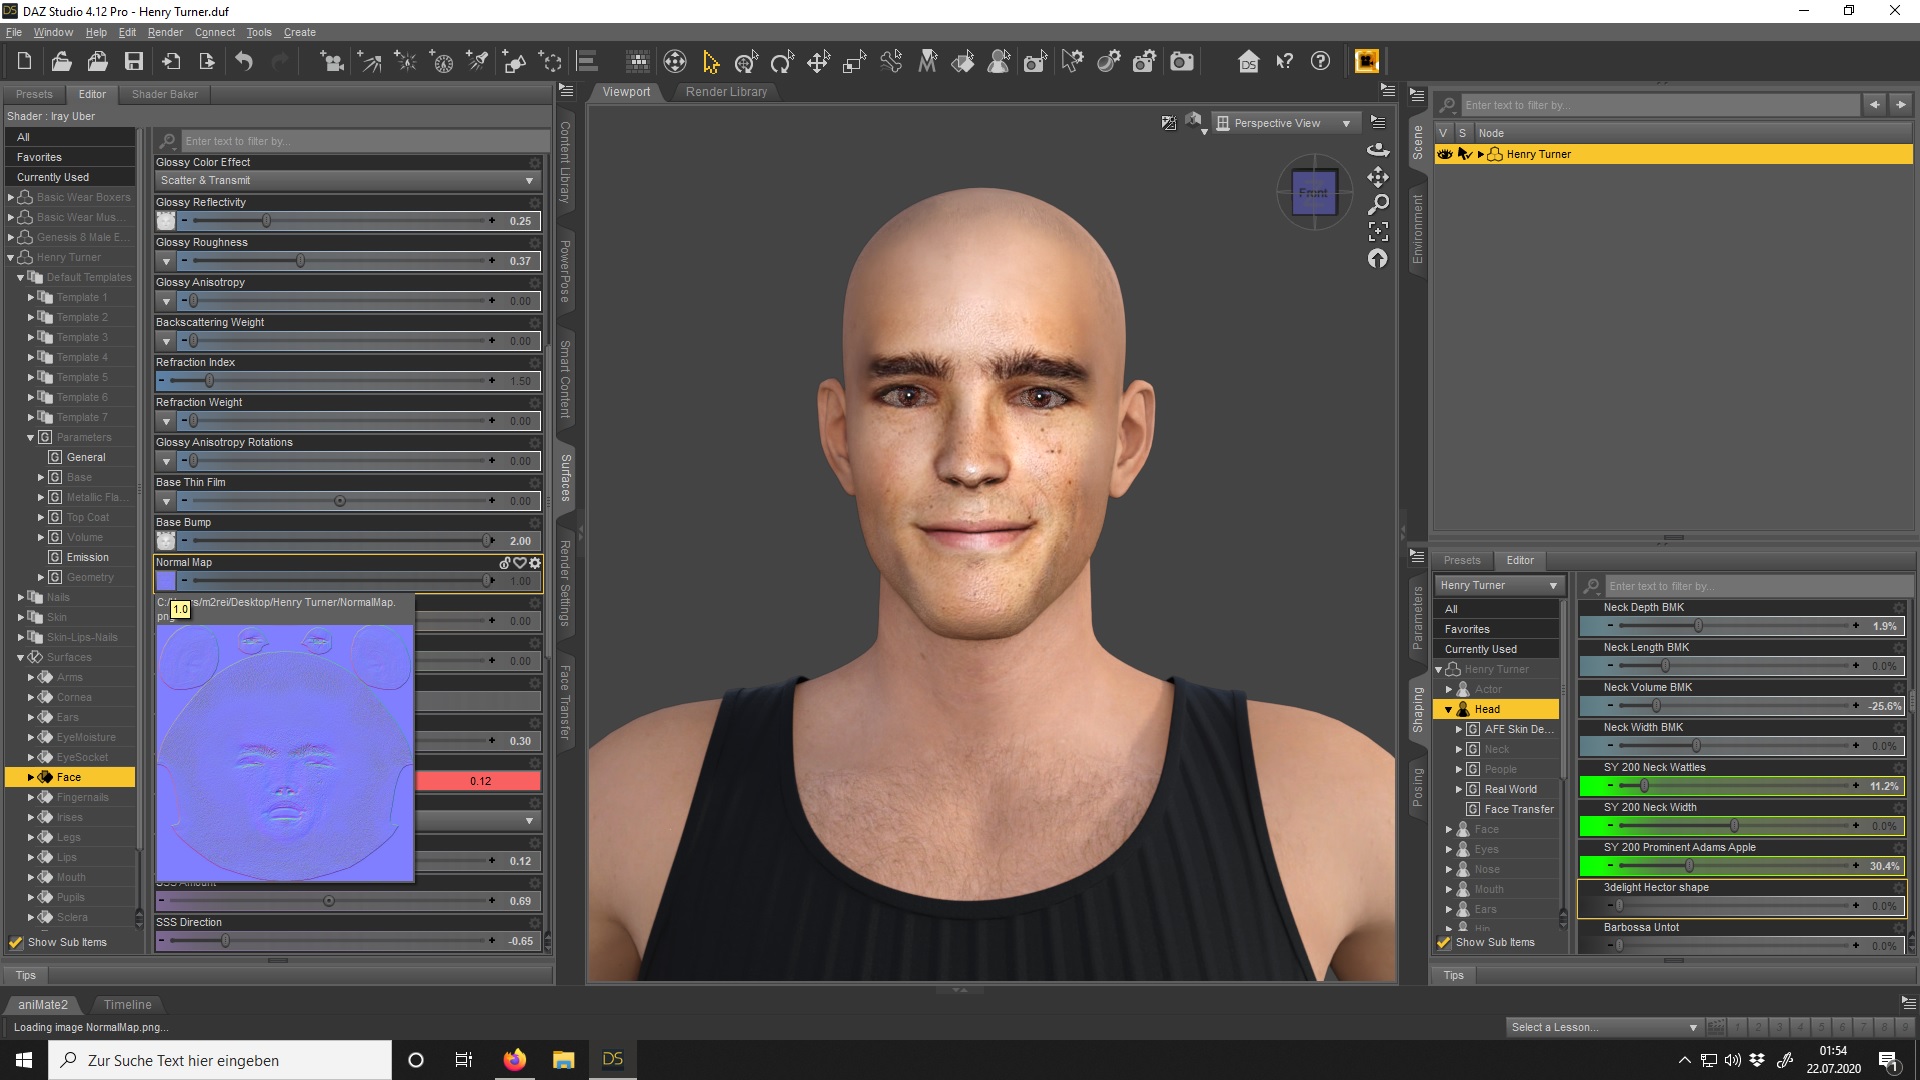
Task: Click the viewport Frame selection icon
Action: [x=1378, y=231]
